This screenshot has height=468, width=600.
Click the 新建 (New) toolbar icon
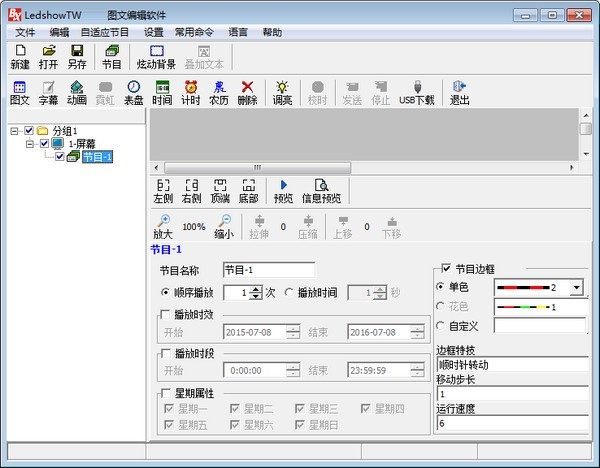pyautogui.click(x=20, y=56)
